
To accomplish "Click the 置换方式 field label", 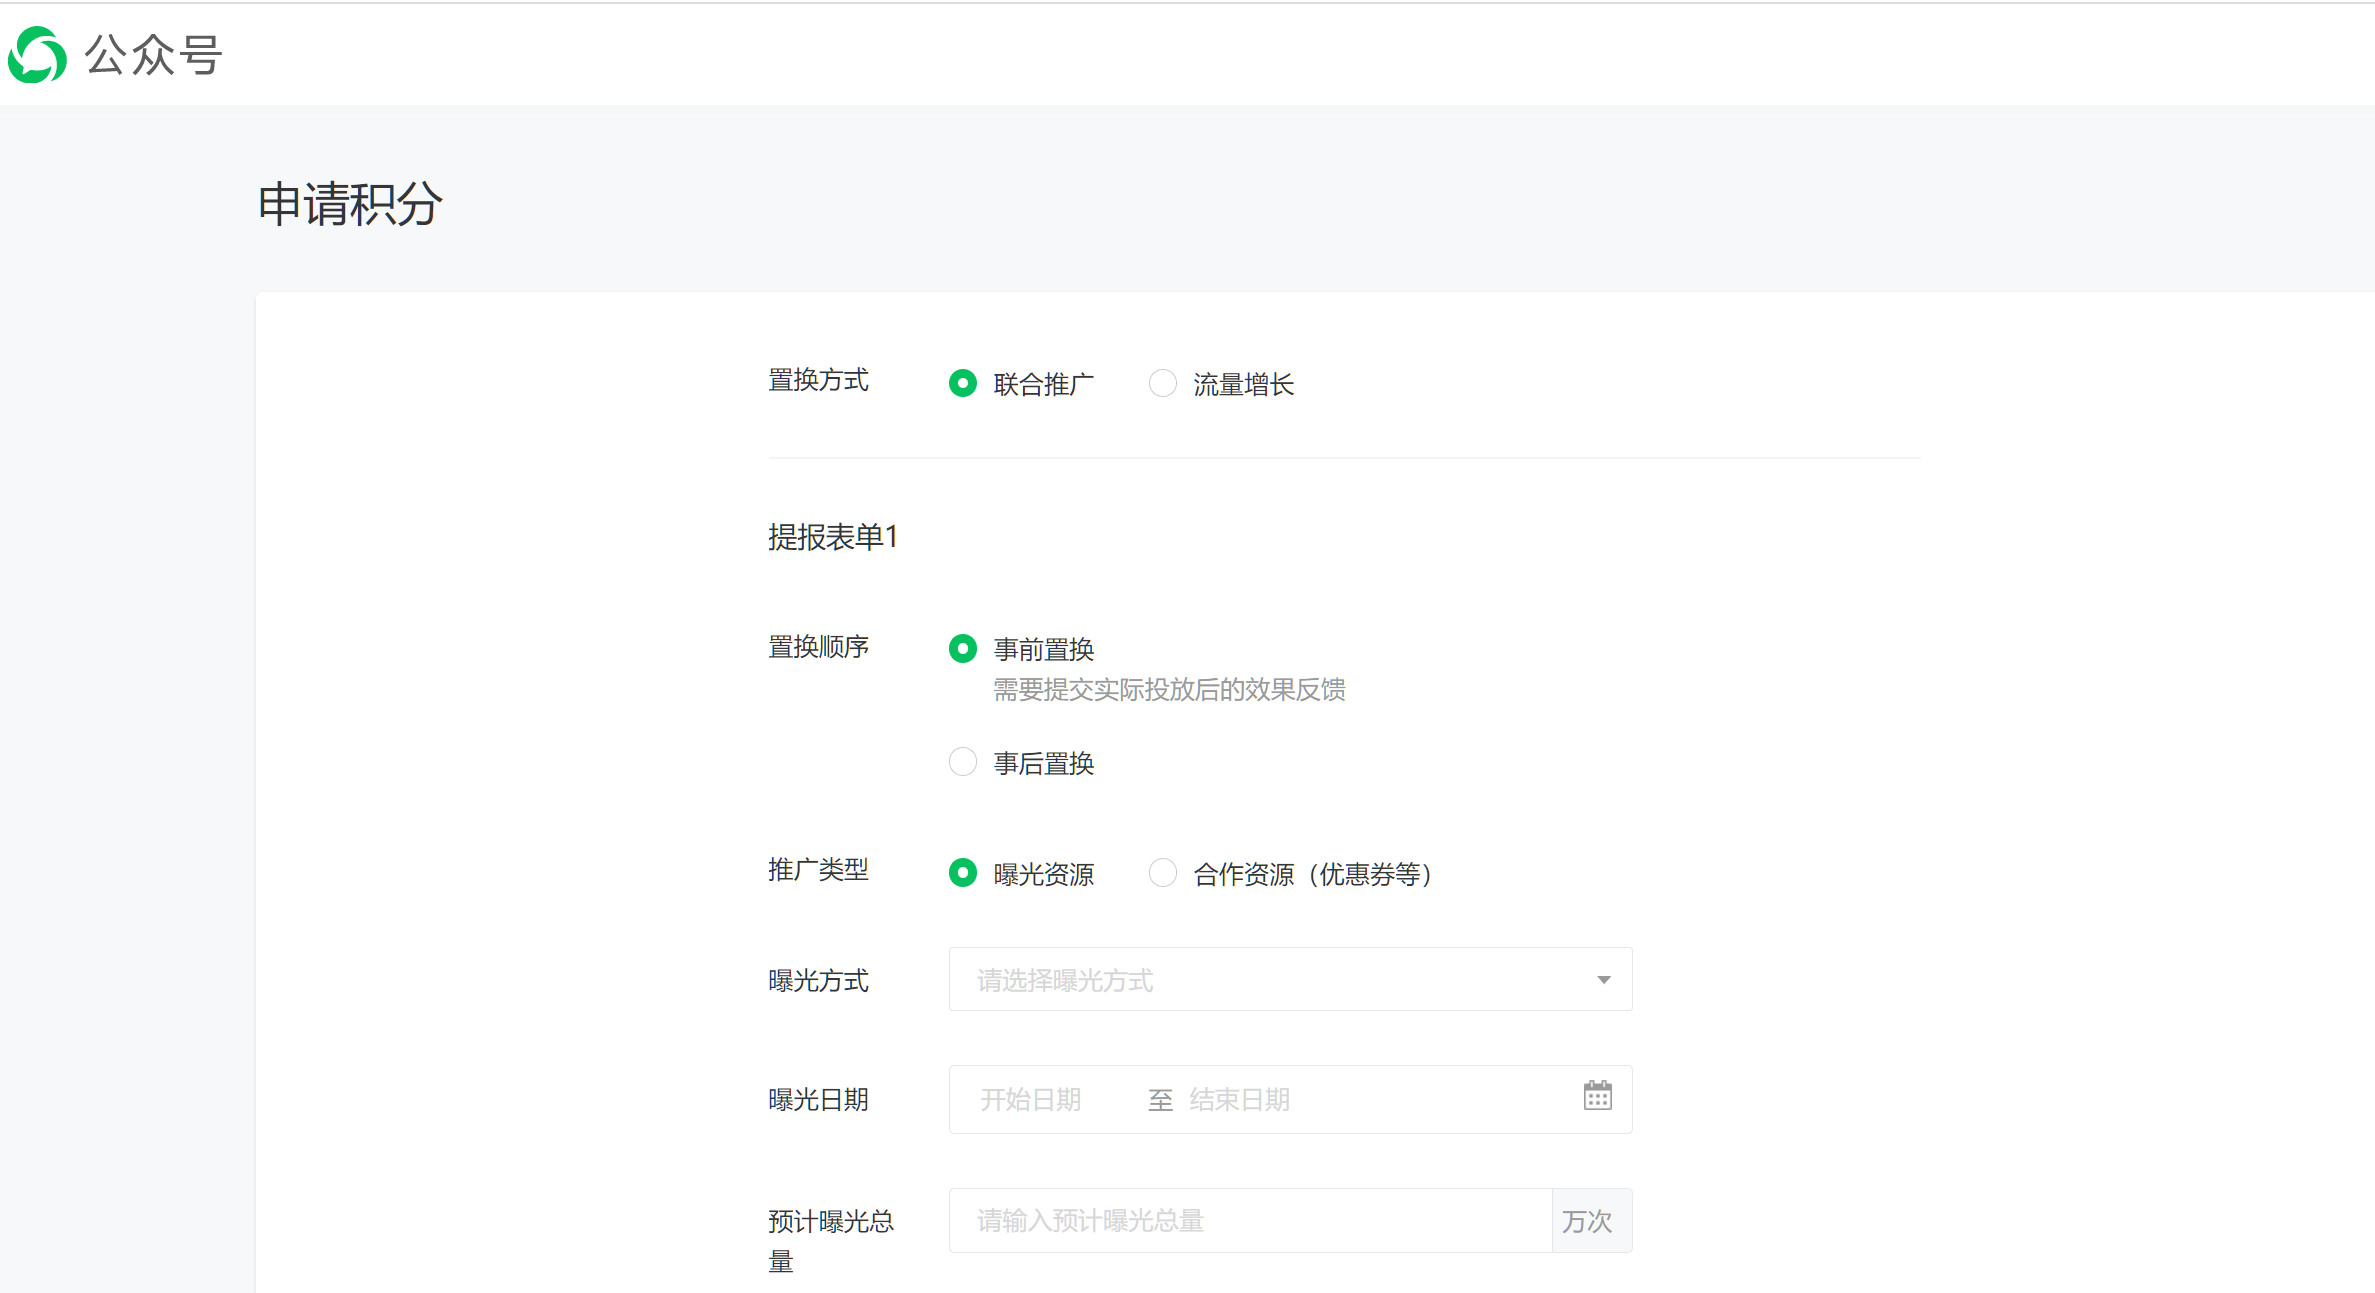I will point(818,381).
